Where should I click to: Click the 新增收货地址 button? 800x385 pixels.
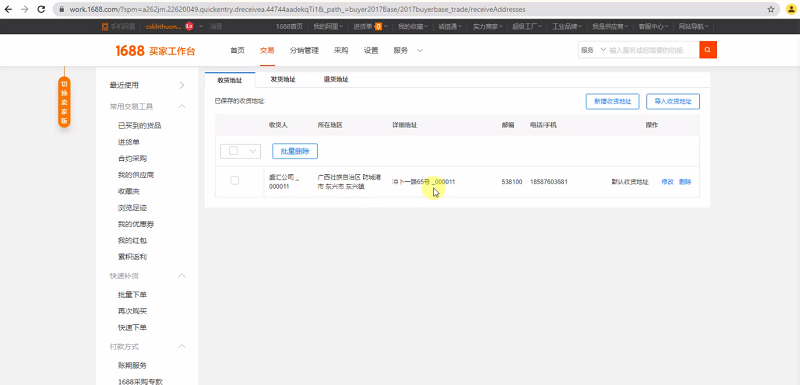[612, 101]
